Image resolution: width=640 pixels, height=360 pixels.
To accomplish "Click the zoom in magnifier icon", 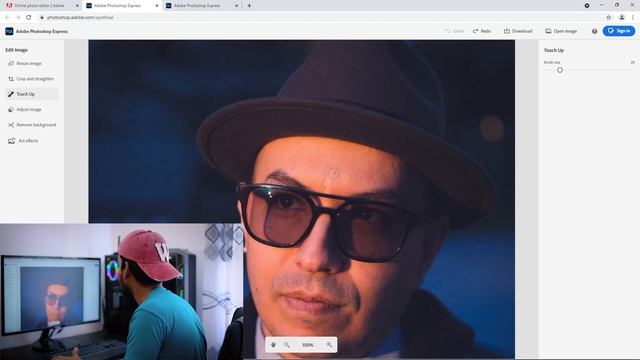I will coord(329,345).
